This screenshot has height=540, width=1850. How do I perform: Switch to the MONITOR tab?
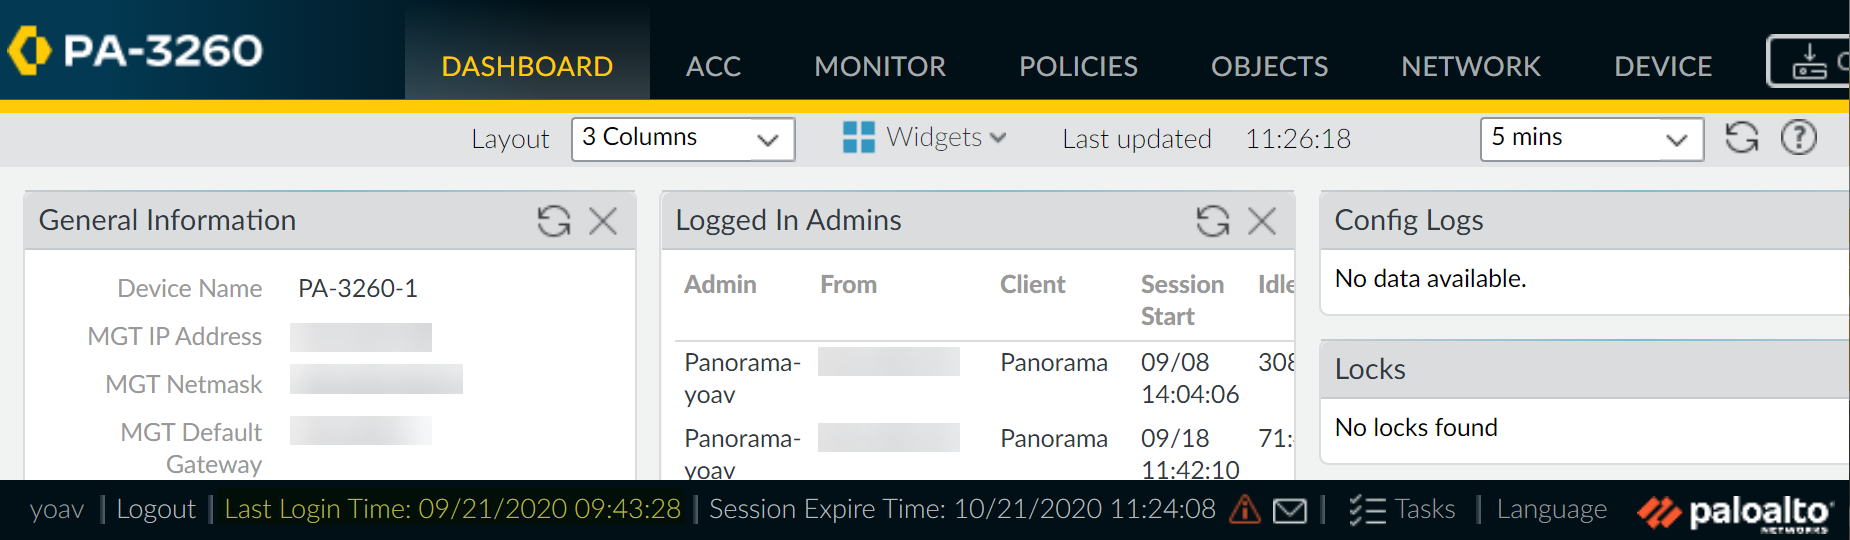(880, 67)
